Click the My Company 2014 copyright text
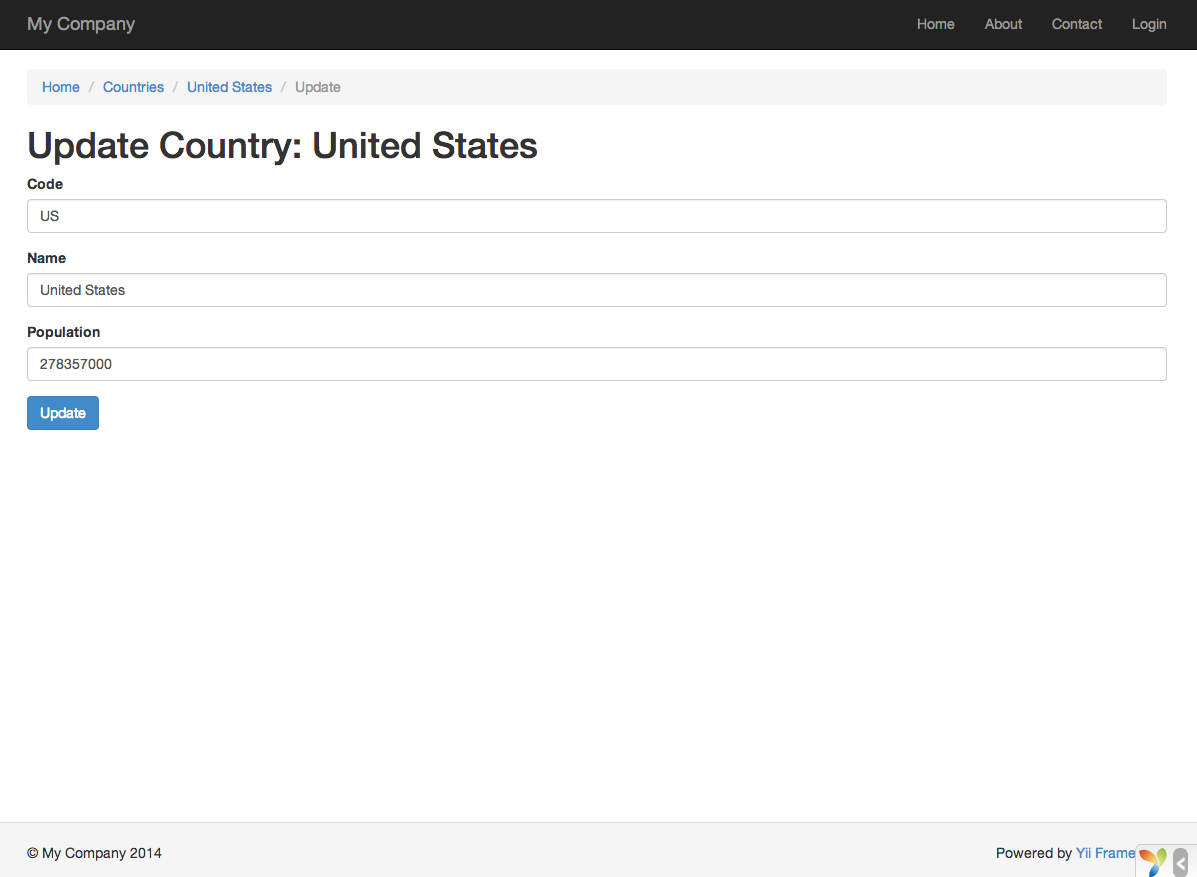Screen dimensions: 1197x877 pyautogui.click(x=94, y=853)
